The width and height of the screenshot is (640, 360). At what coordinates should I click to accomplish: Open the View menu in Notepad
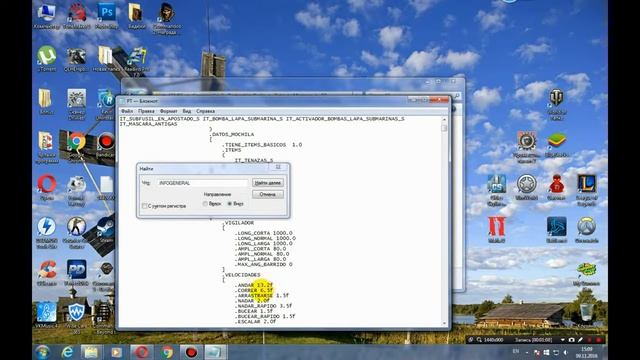187,111
